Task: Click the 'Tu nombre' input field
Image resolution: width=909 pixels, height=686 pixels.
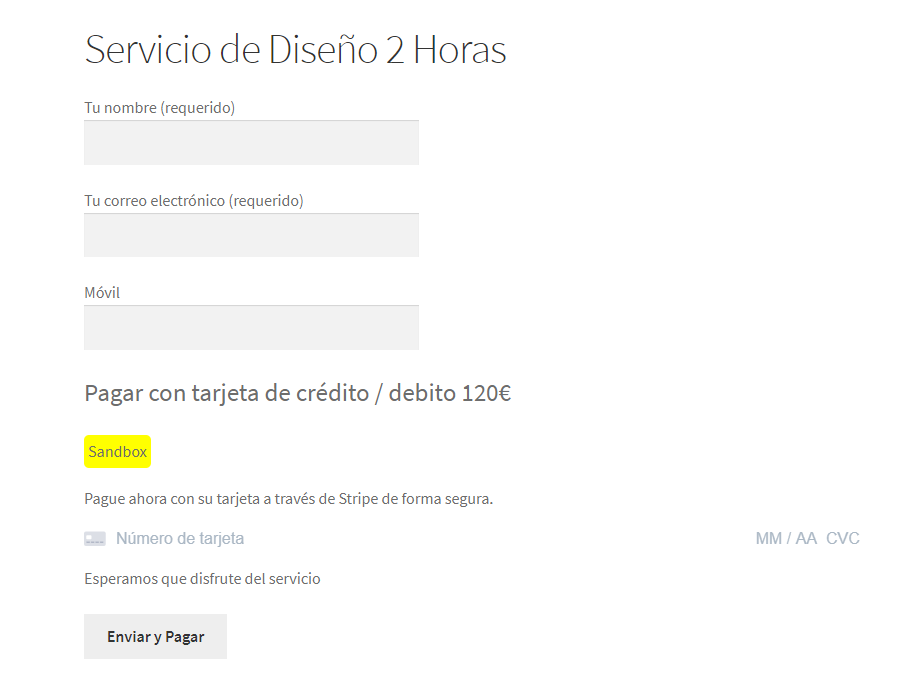Action: 251,143
